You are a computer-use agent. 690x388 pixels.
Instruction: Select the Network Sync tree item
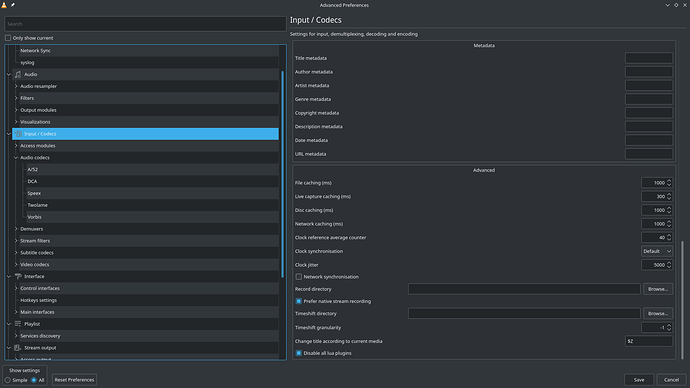35,51
